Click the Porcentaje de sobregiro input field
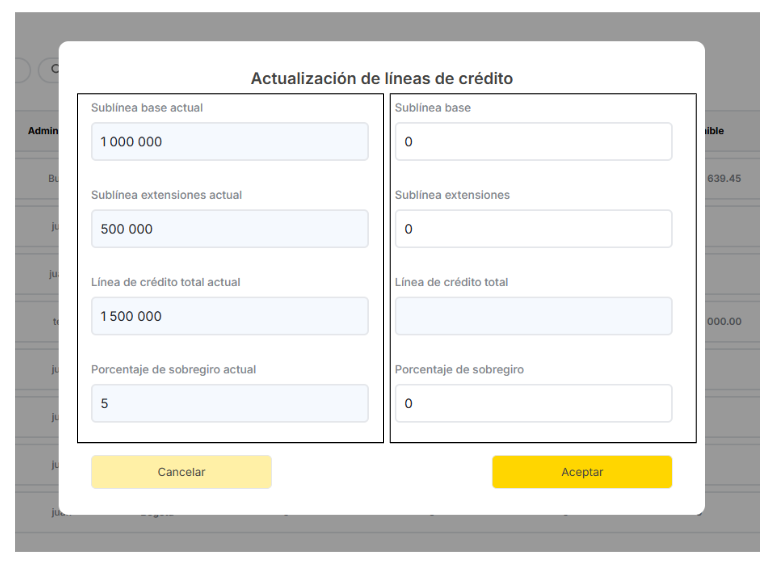 point(533,404)
